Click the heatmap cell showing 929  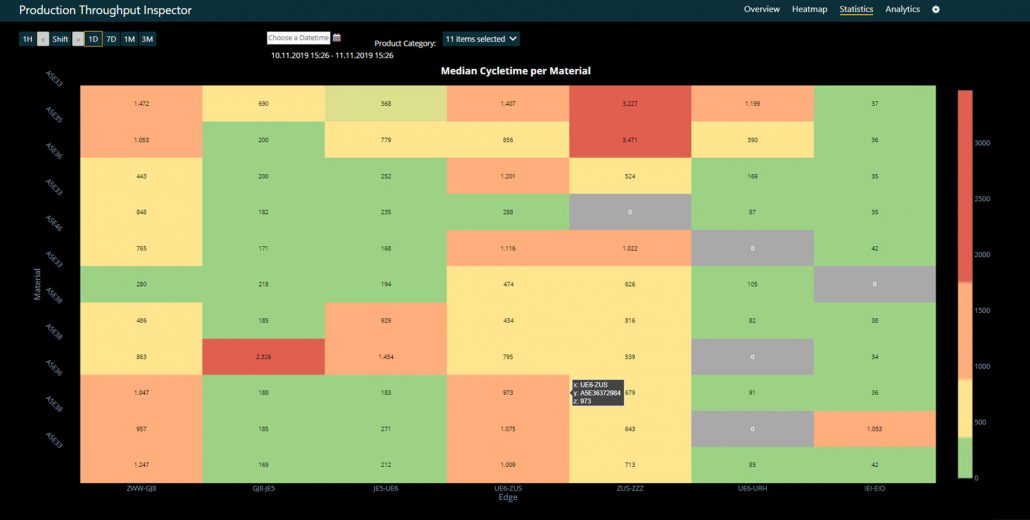pos(386,320)
